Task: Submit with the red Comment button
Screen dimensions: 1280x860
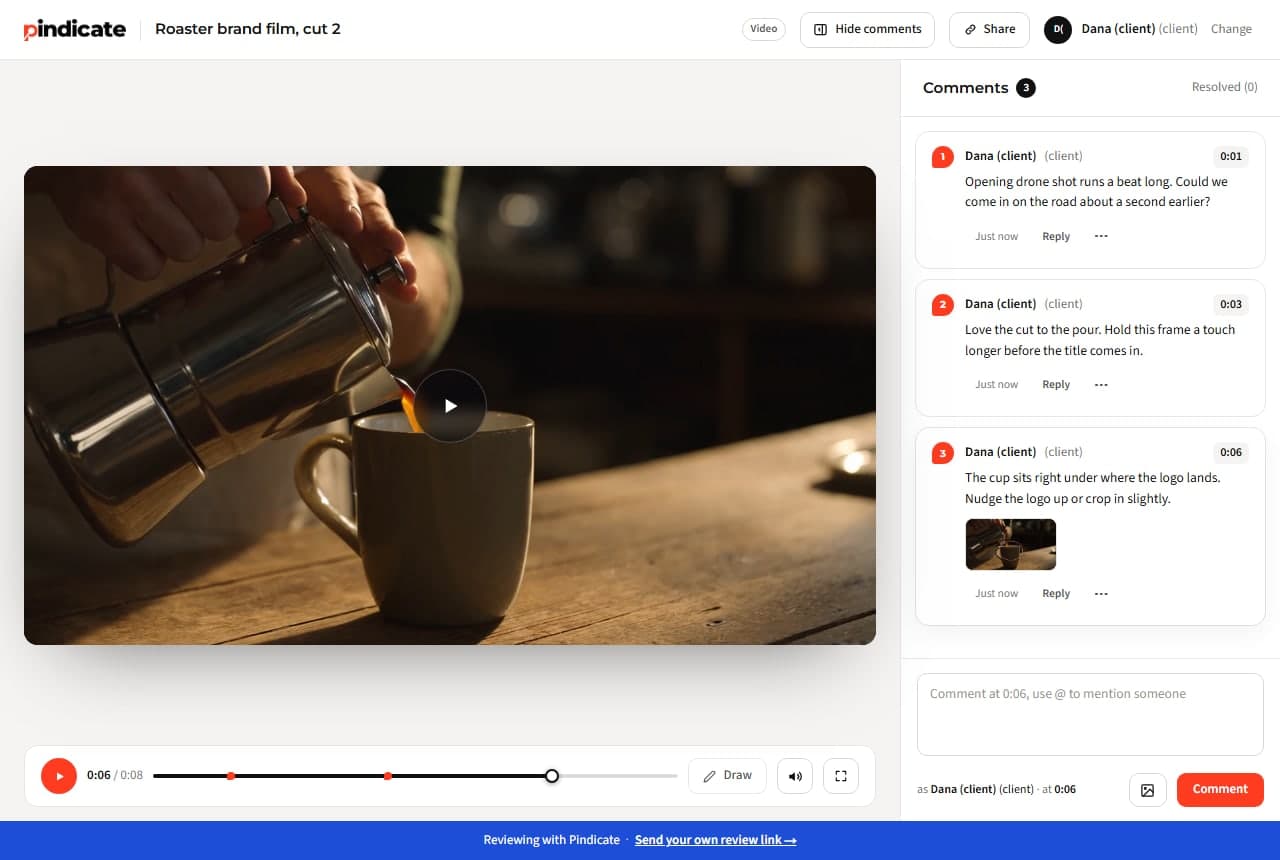Action: tap(1220, 789)
